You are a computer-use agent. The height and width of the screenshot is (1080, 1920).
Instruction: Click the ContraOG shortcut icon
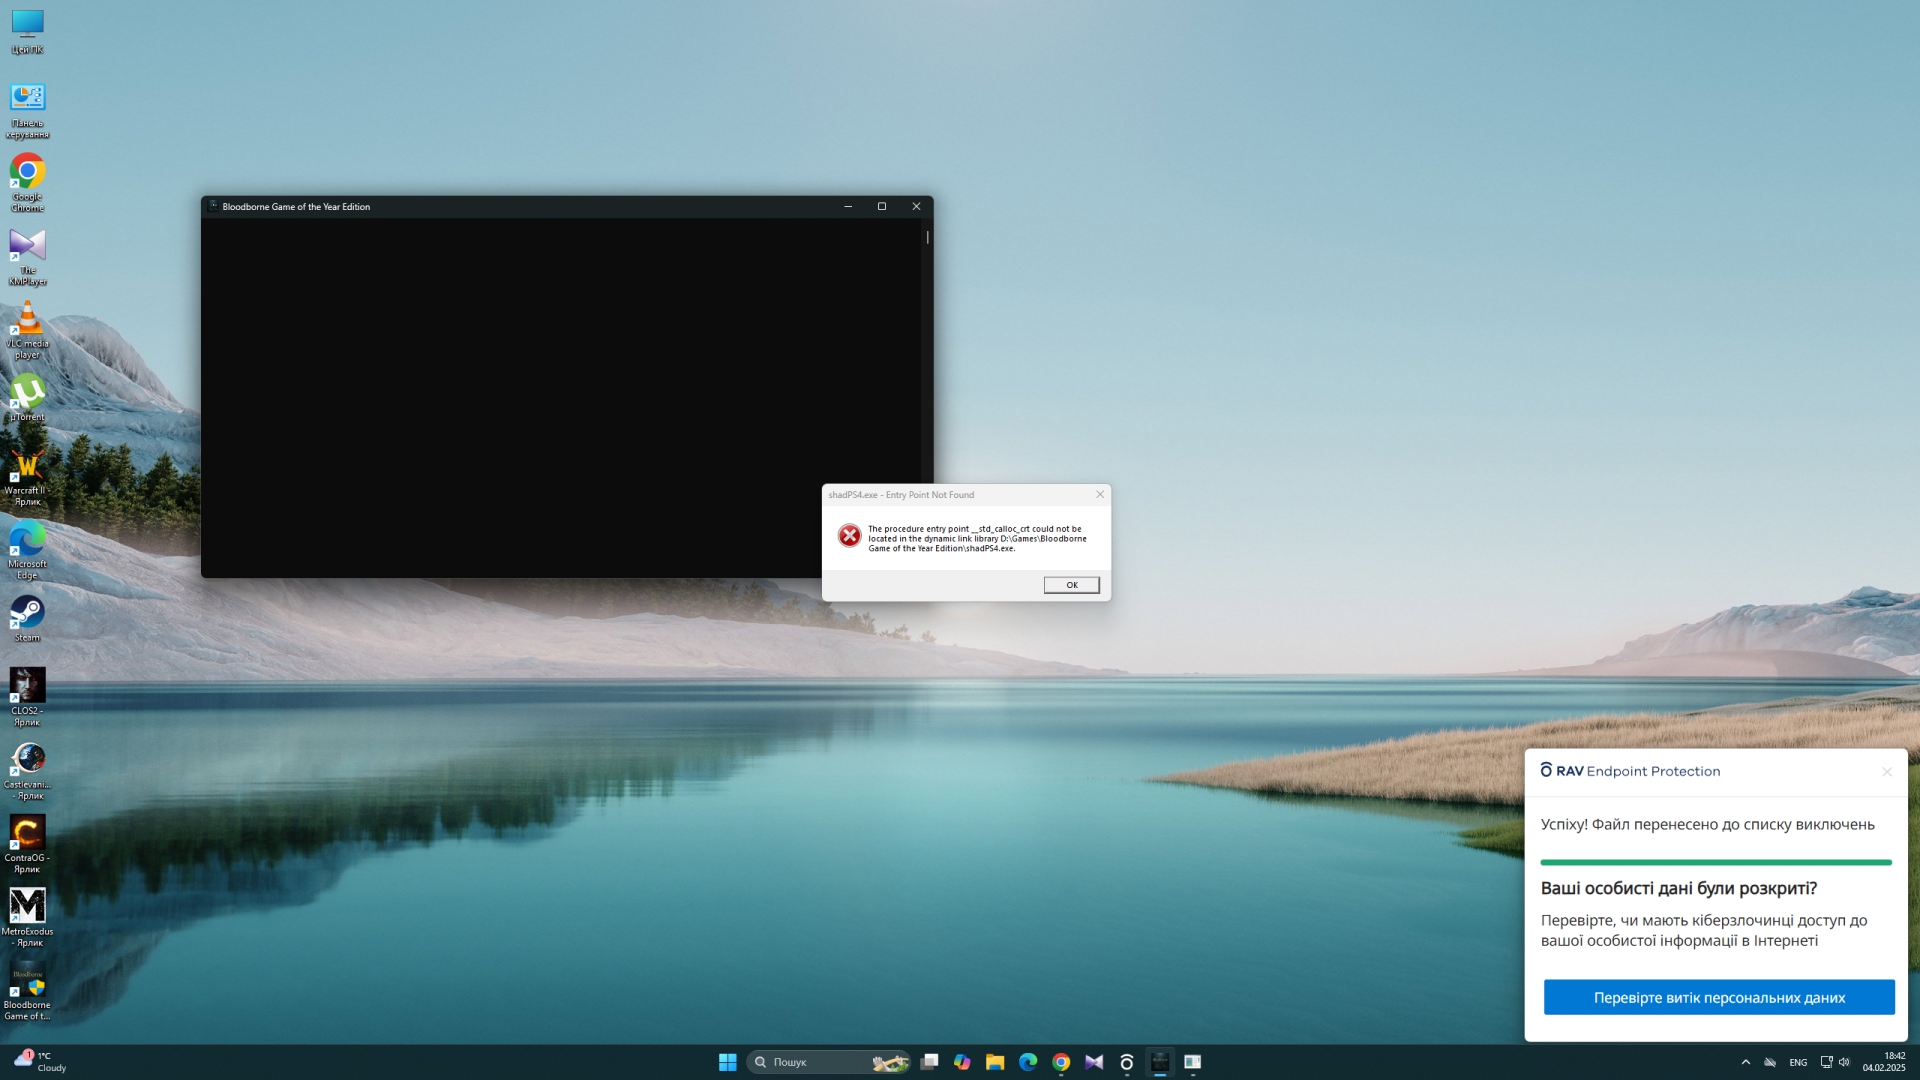pyautogui.click(x=27, y=833)
